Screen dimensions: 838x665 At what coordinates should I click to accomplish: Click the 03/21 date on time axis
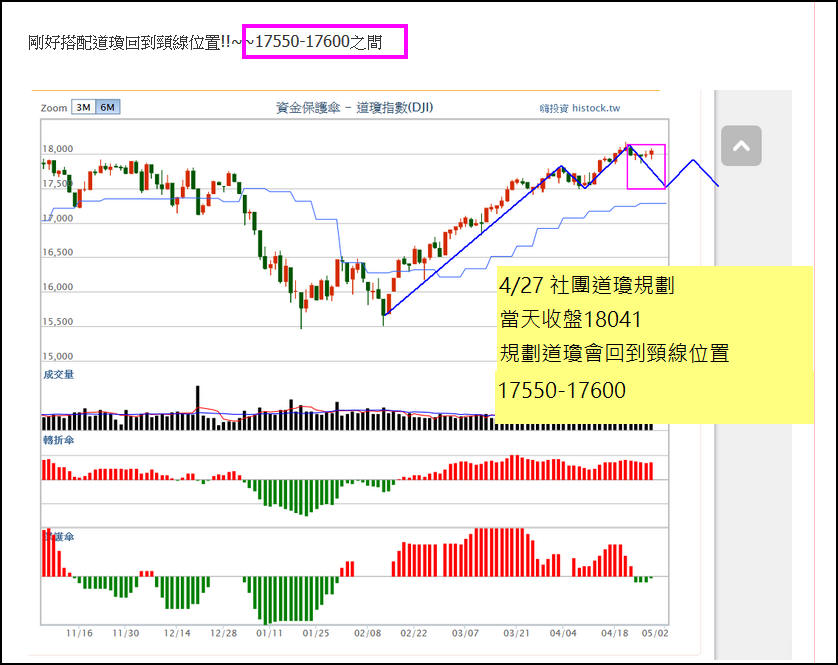click(516, 633)
